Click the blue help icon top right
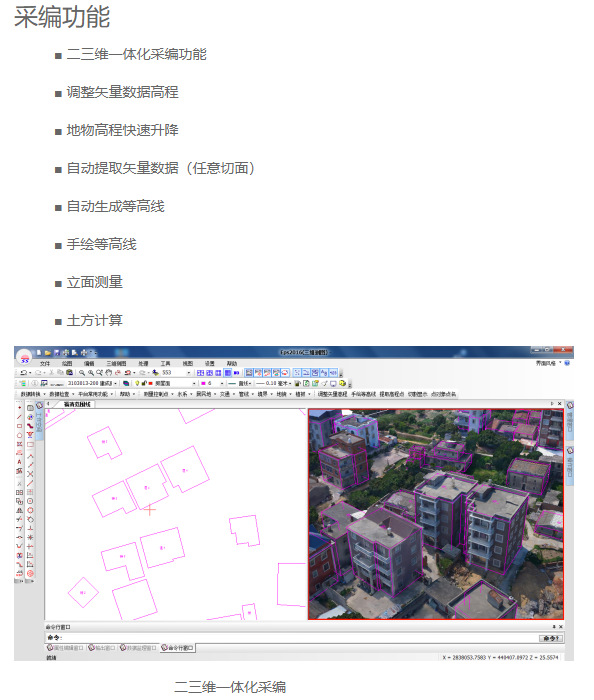 click(x=567, y=363)
